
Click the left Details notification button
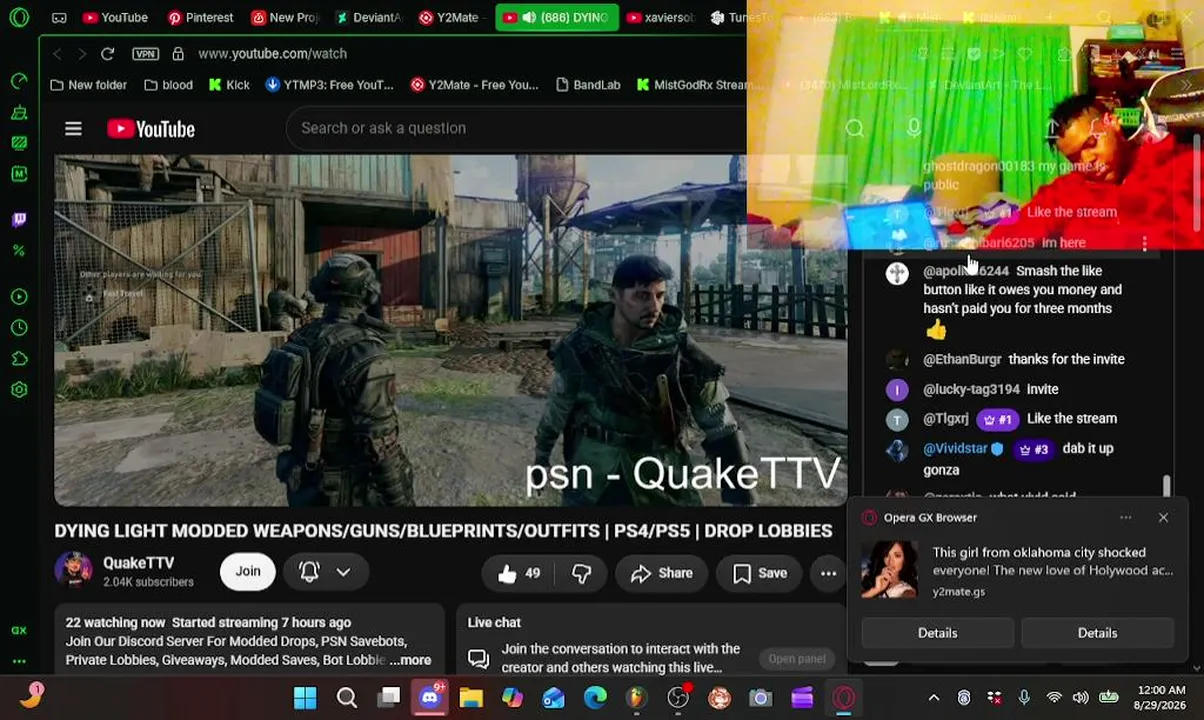pos(937,632)
